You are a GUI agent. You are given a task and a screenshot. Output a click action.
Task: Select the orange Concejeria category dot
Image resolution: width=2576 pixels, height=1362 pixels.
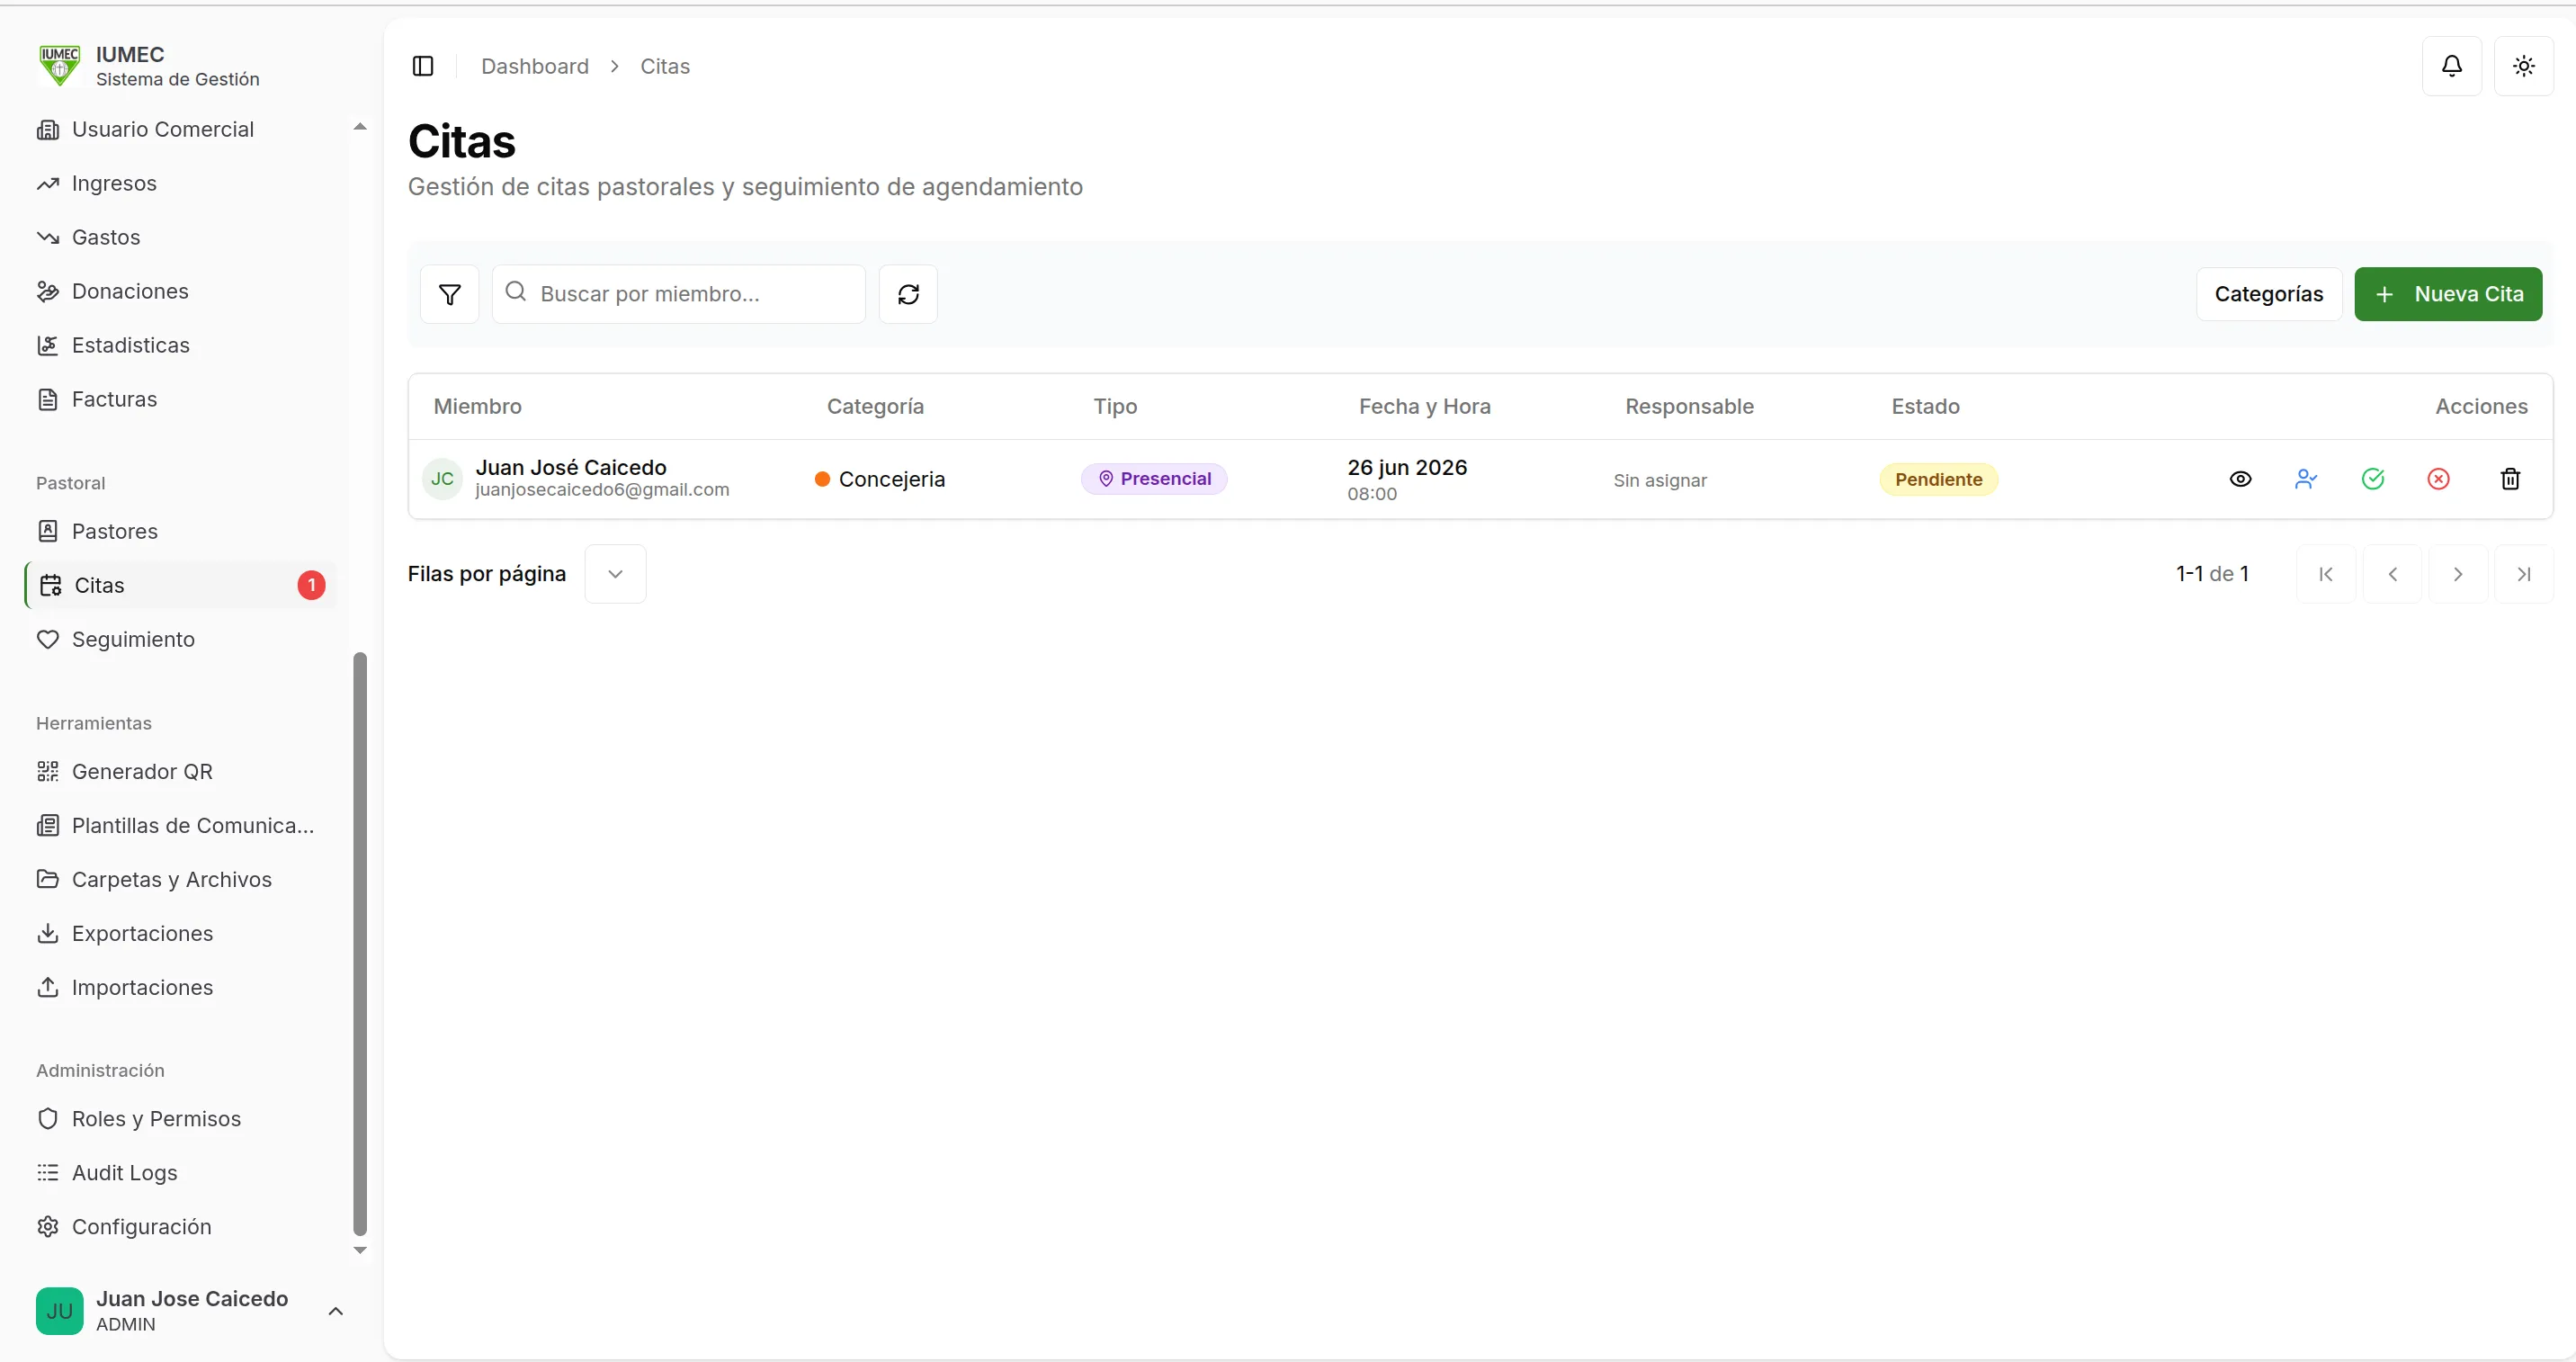(822, 479)
